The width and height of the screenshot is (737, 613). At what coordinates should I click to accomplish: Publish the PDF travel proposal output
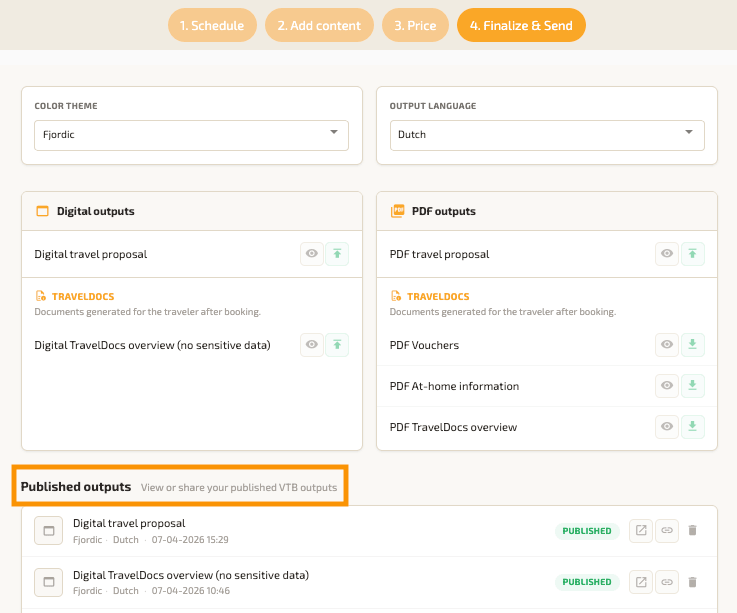point(692,254)
